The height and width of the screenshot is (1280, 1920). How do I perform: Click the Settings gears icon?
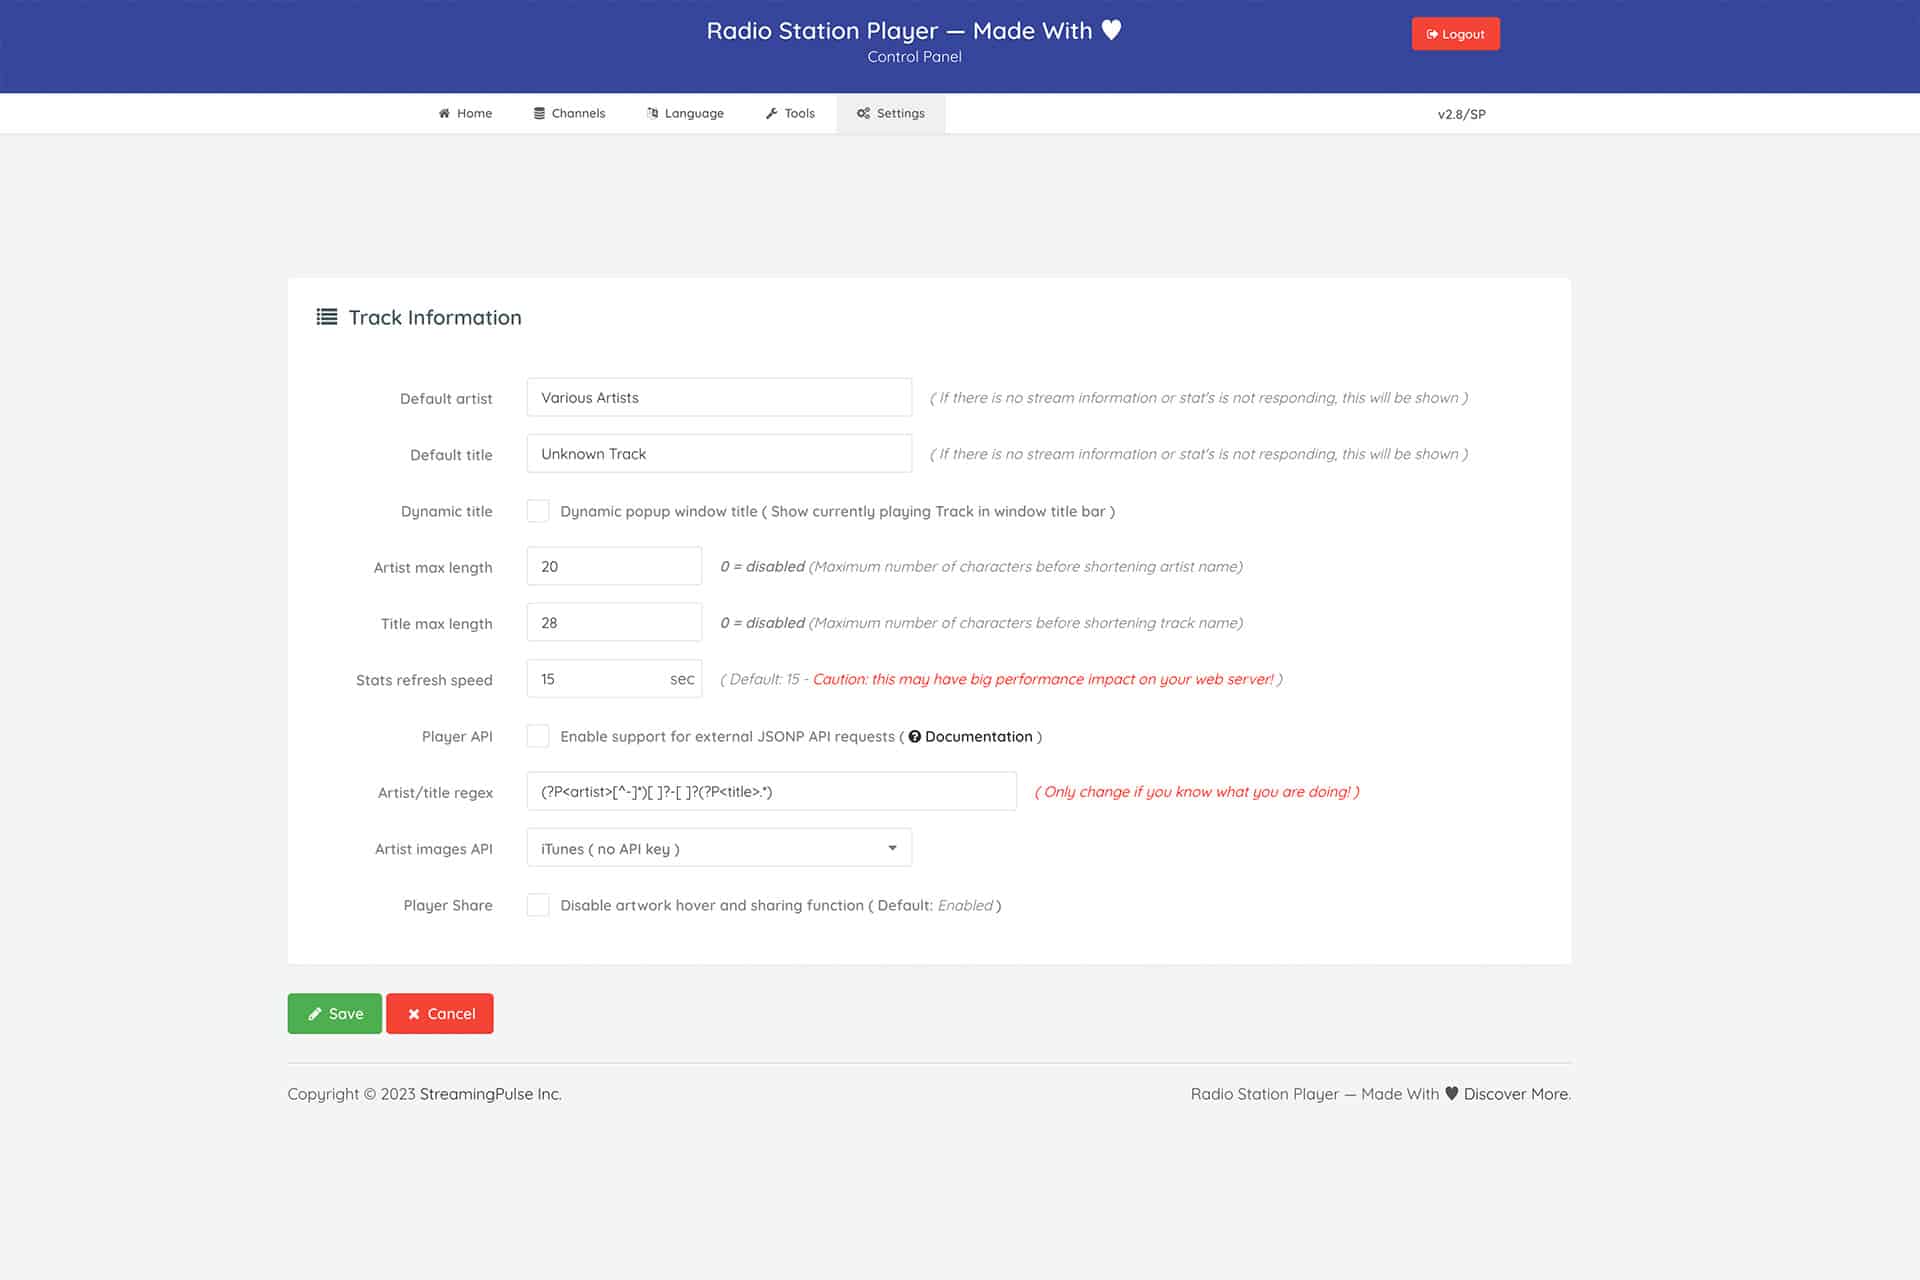[x=863, y=113]
